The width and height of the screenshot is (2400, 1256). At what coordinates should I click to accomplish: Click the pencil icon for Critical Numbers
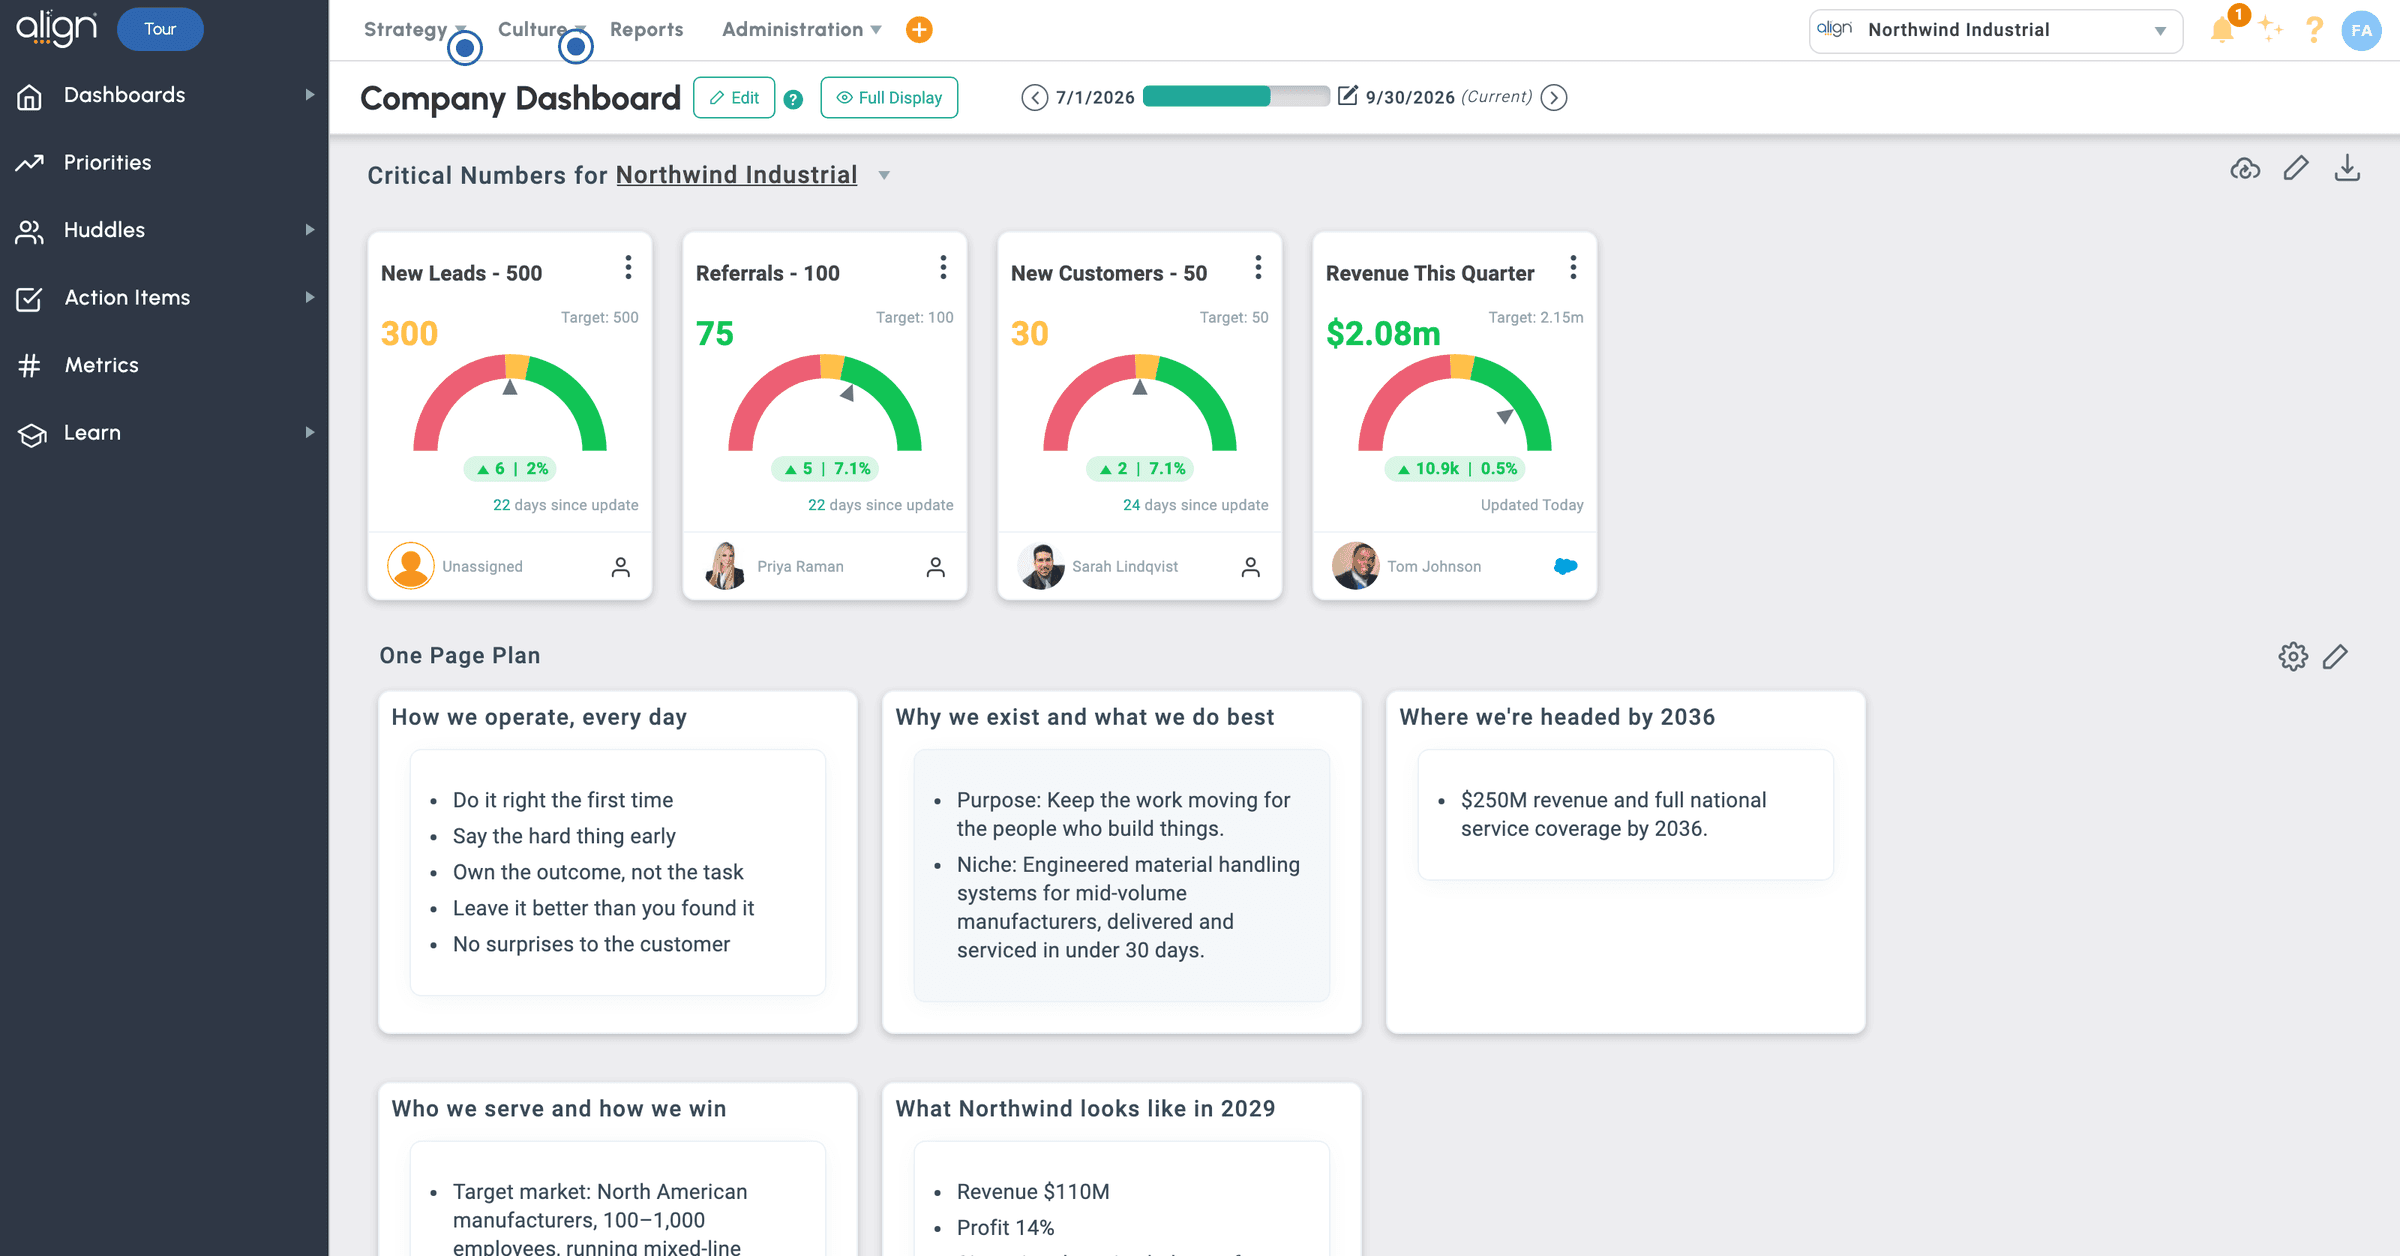pos(2296,168)
